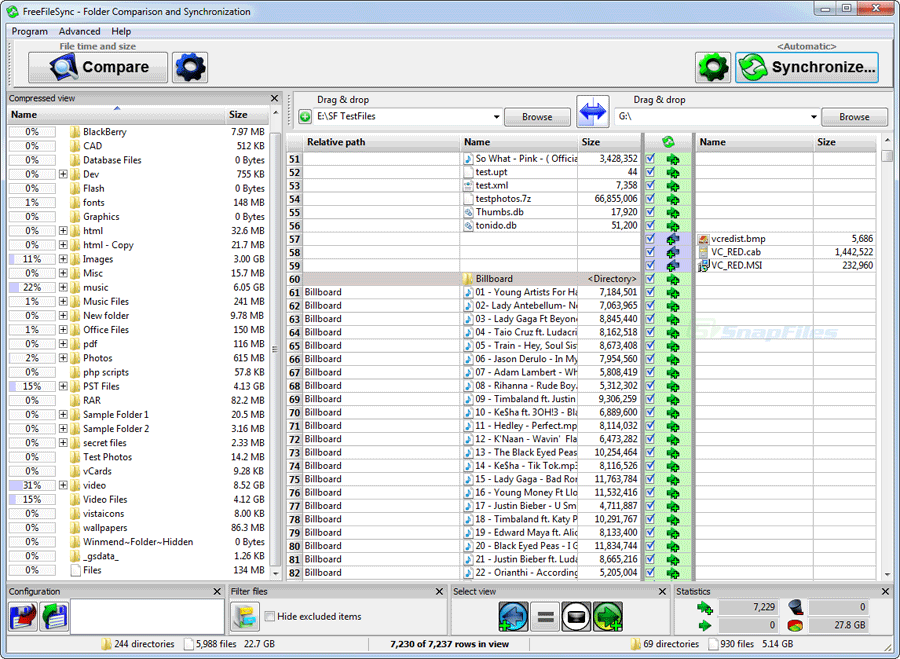The width and height of the screenshot is (900, 659).
Task: Change sync action icon for VC_RED.cab row
Action: point(673,252)
